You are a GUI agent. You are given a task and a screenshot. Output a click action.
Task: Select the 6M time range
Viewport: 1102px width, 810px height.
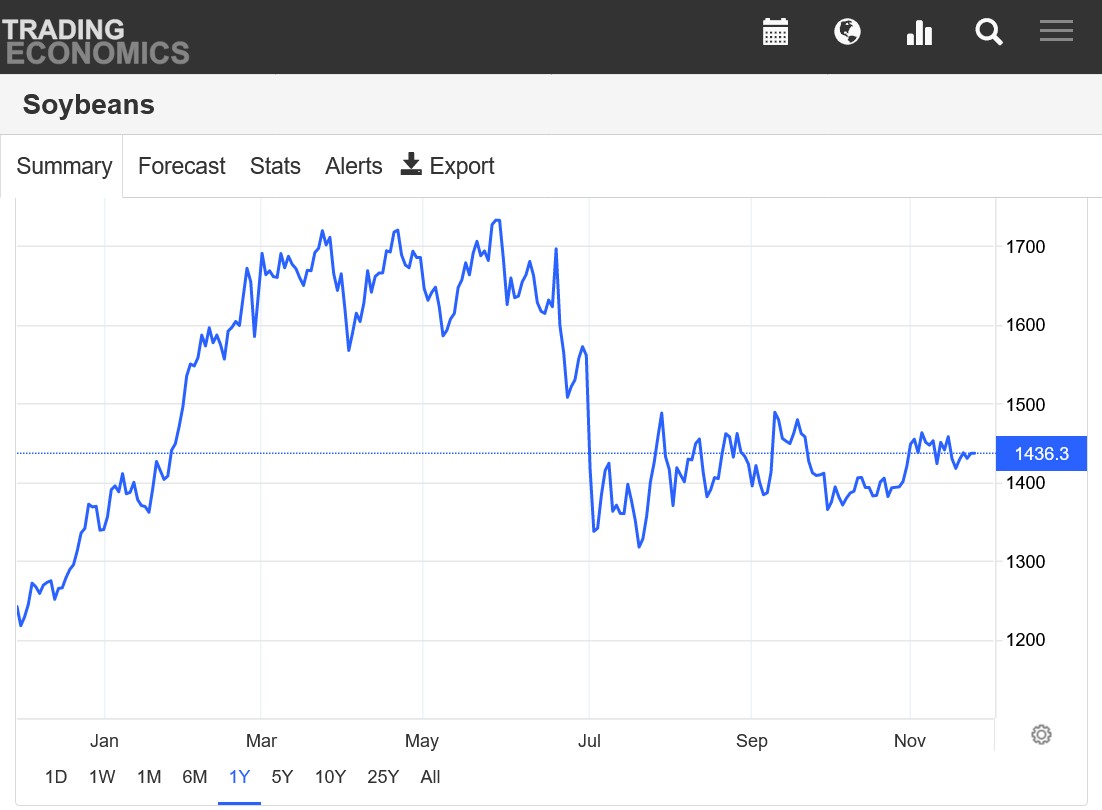pyautogui.click(x=194, y=777)
